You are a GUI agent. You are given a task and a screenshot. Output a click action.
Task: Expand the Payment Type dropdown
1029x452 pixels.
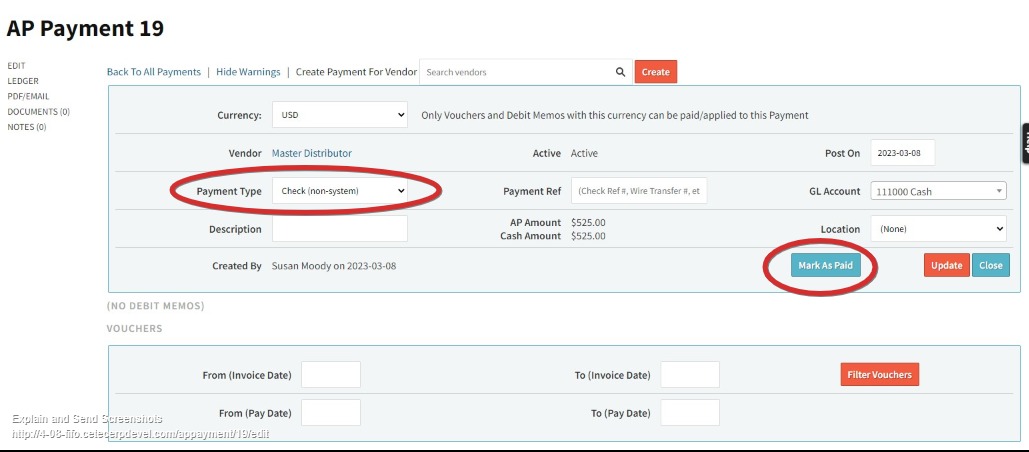[339, 190]
